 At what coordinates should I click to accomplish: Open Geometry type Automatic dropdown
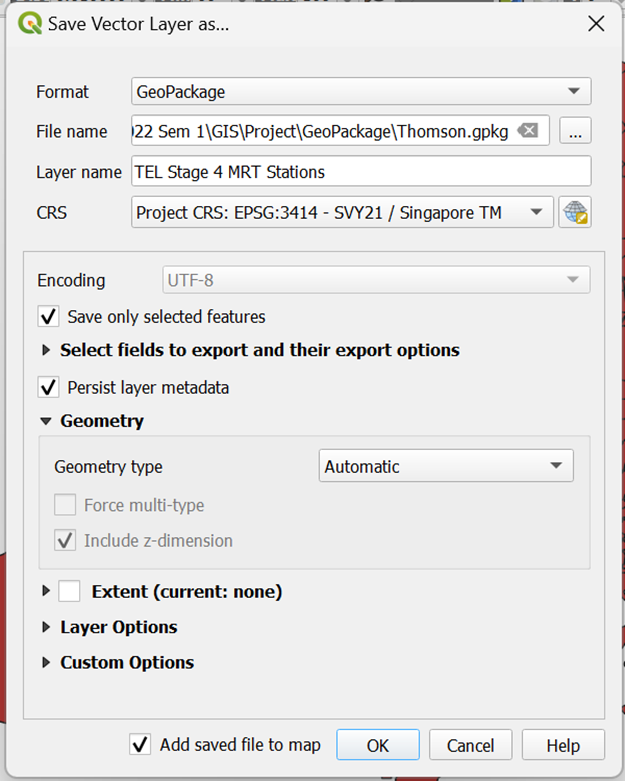pyautogui.click(x=446, y=467)
